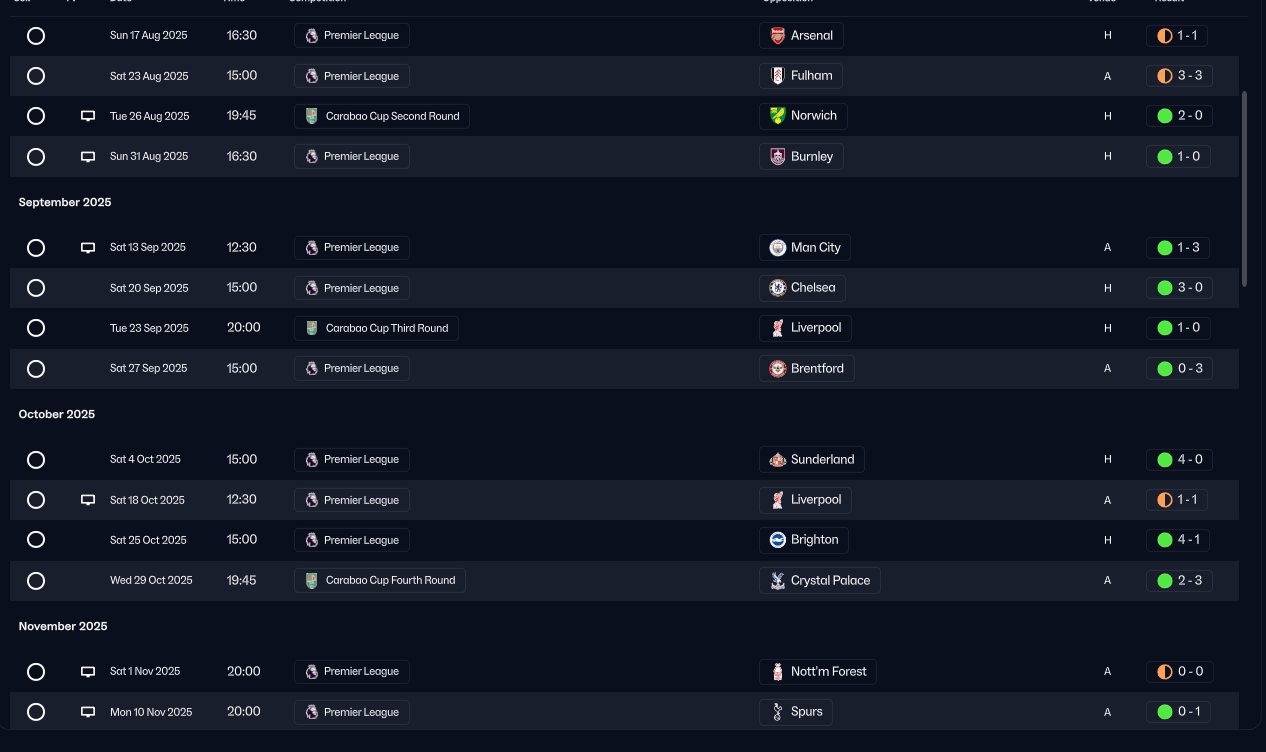Click the vertical scrollbar thumb on the right
1266x752 pixels.
point(1245,189)
